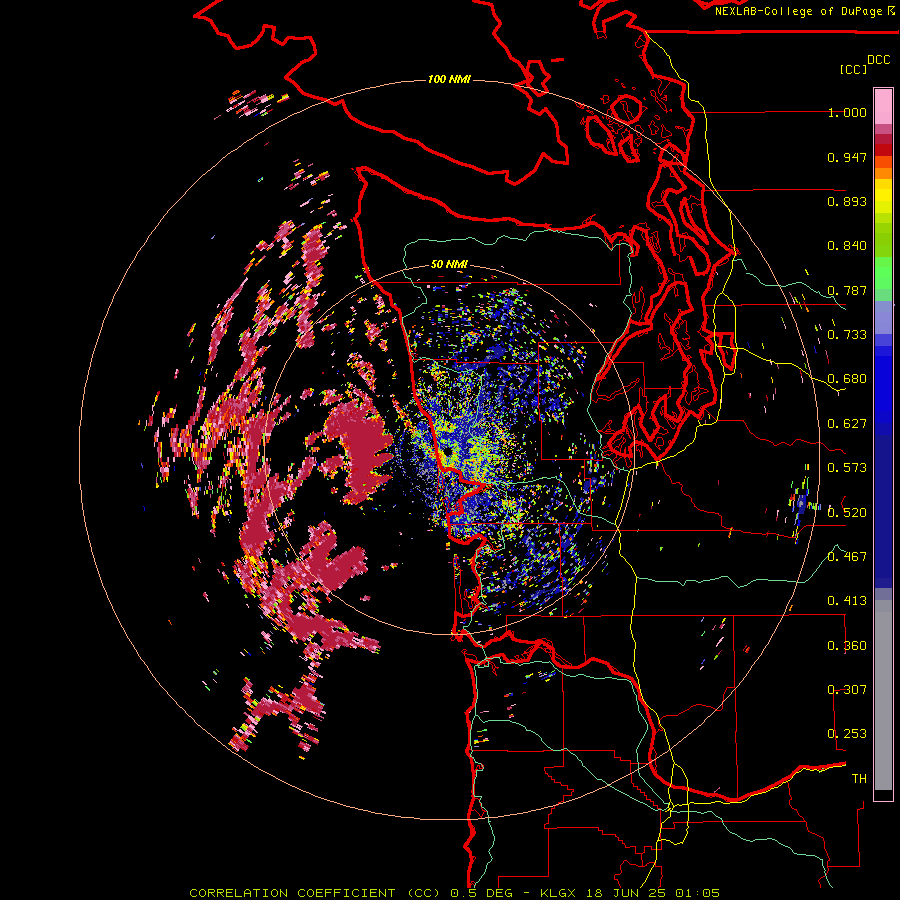Pick the light pink top swatch of the color bar
This screenshot has height=900, width=900.
(x=883, y=106)
